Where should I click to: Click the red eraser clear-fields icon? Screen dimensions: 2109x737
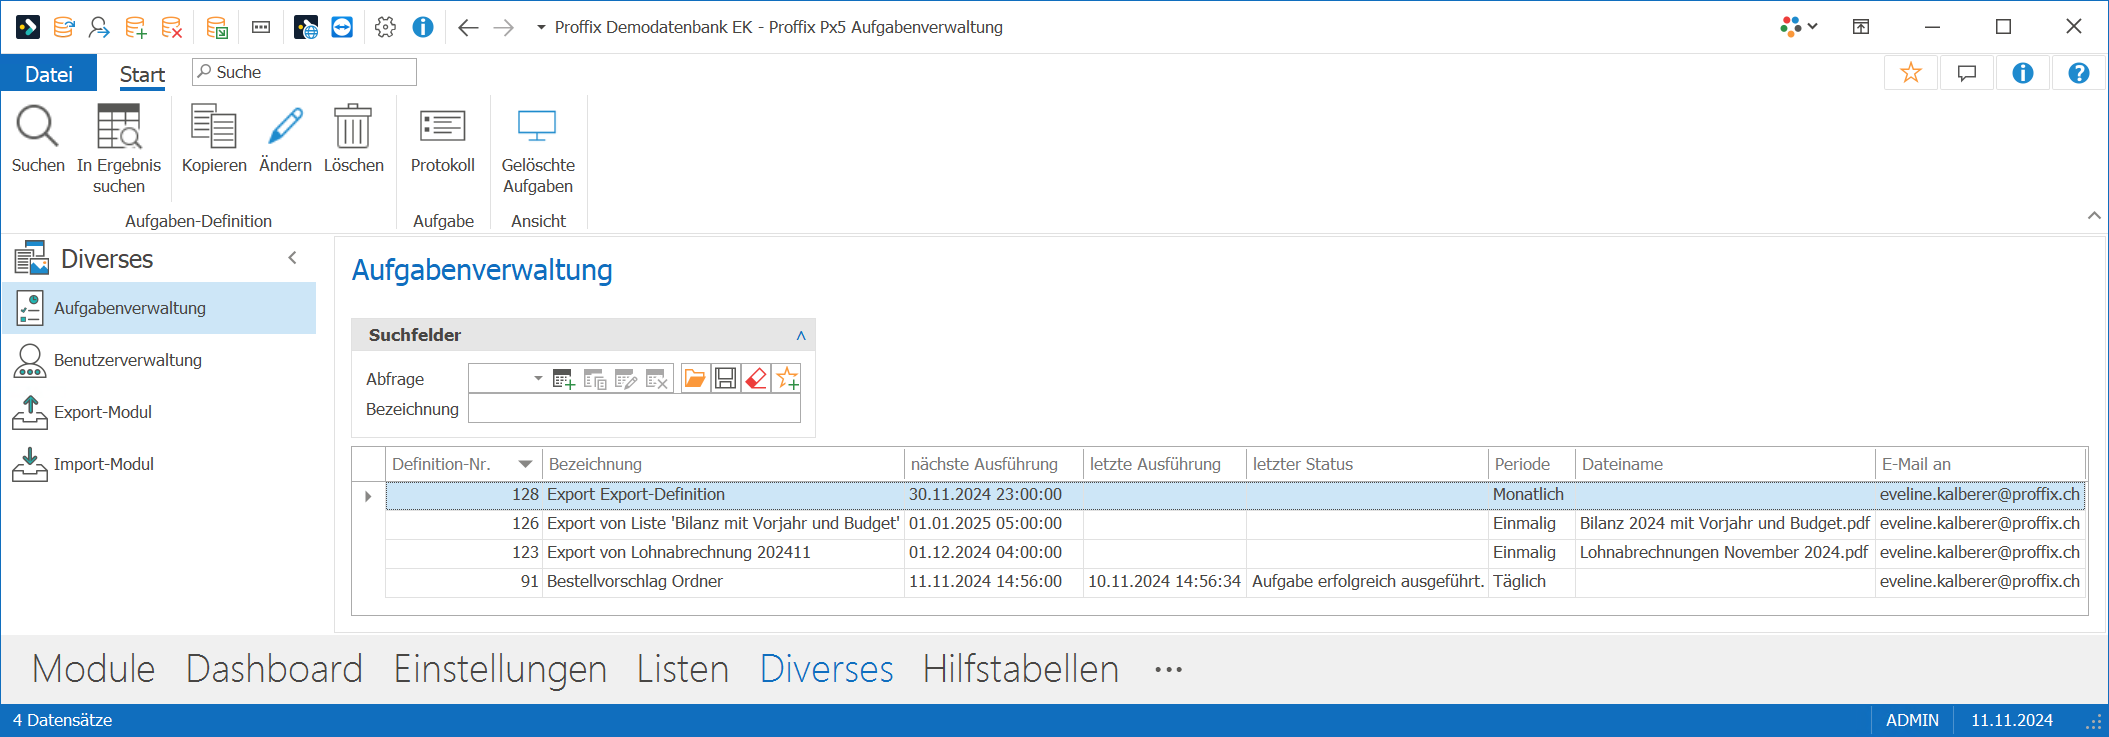click(757, 379)
